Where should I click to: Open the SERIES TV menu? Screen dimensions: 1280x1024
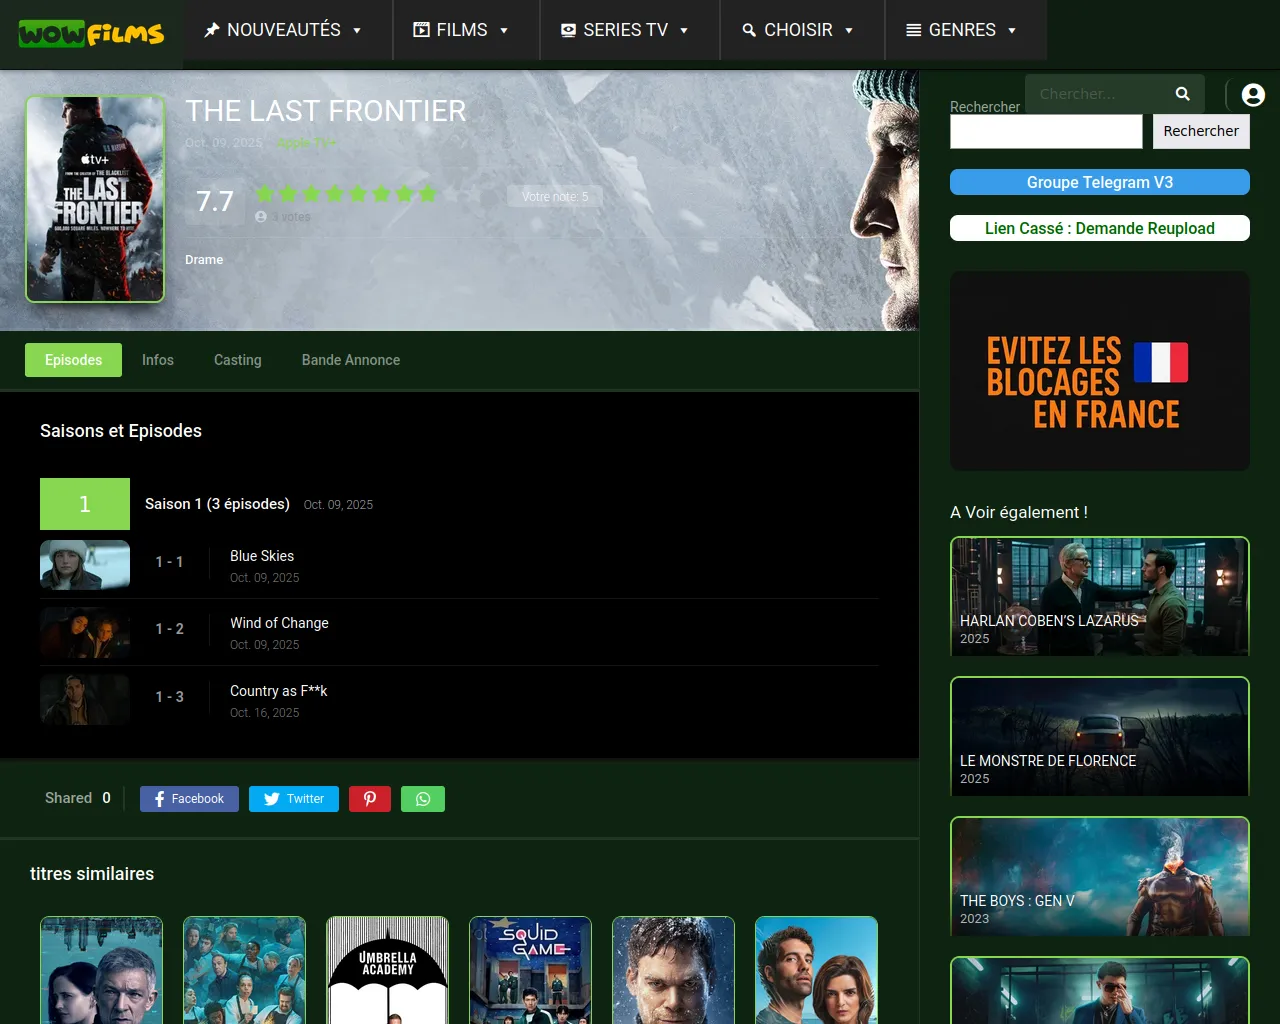point(625,30)
